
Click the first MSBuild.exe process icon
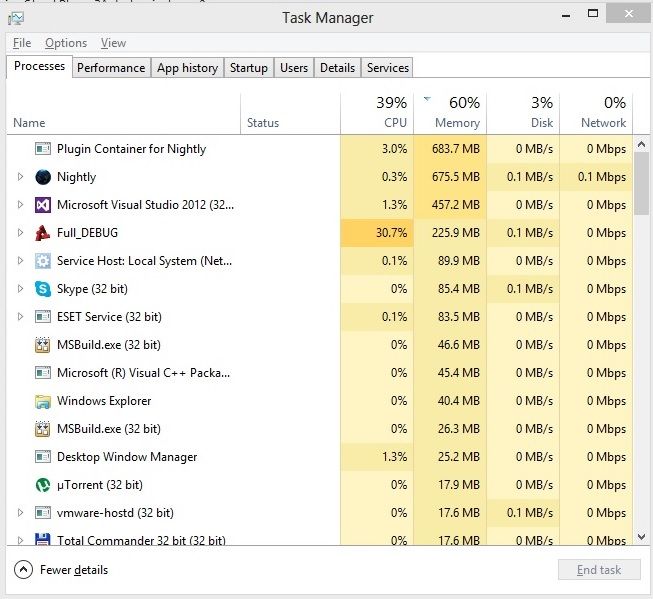(x=43, y=345)
